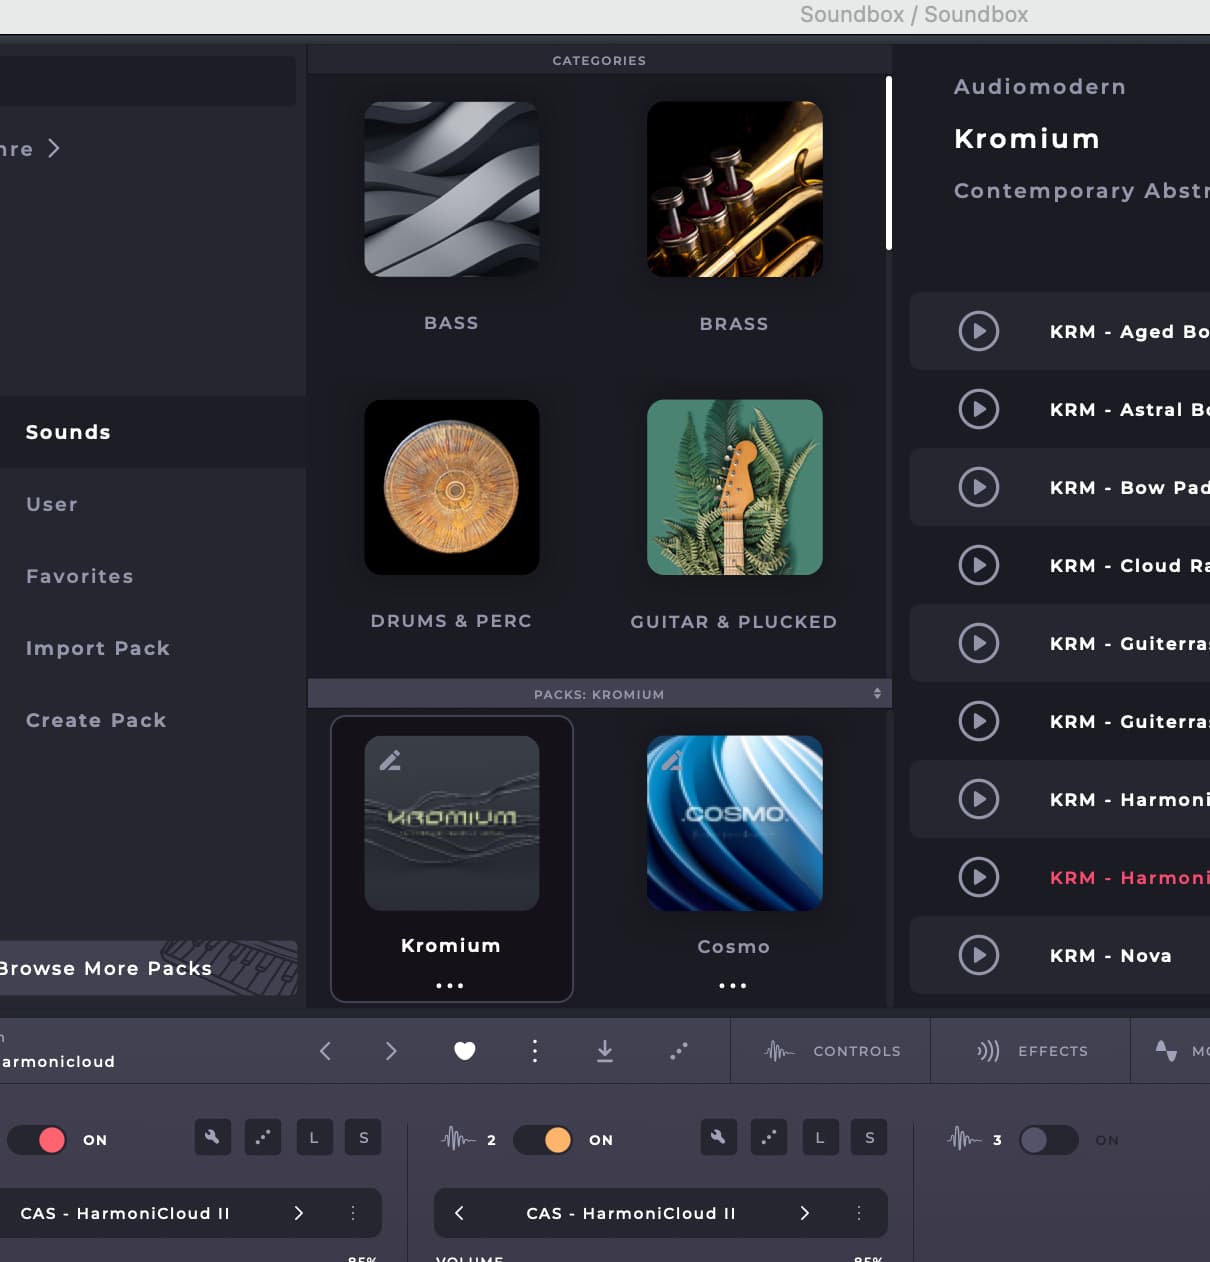Screen dimensions: 1210x1262
Task: Select the "KRM - Cloud Ra" preset name
Action: coord(1130,566)
